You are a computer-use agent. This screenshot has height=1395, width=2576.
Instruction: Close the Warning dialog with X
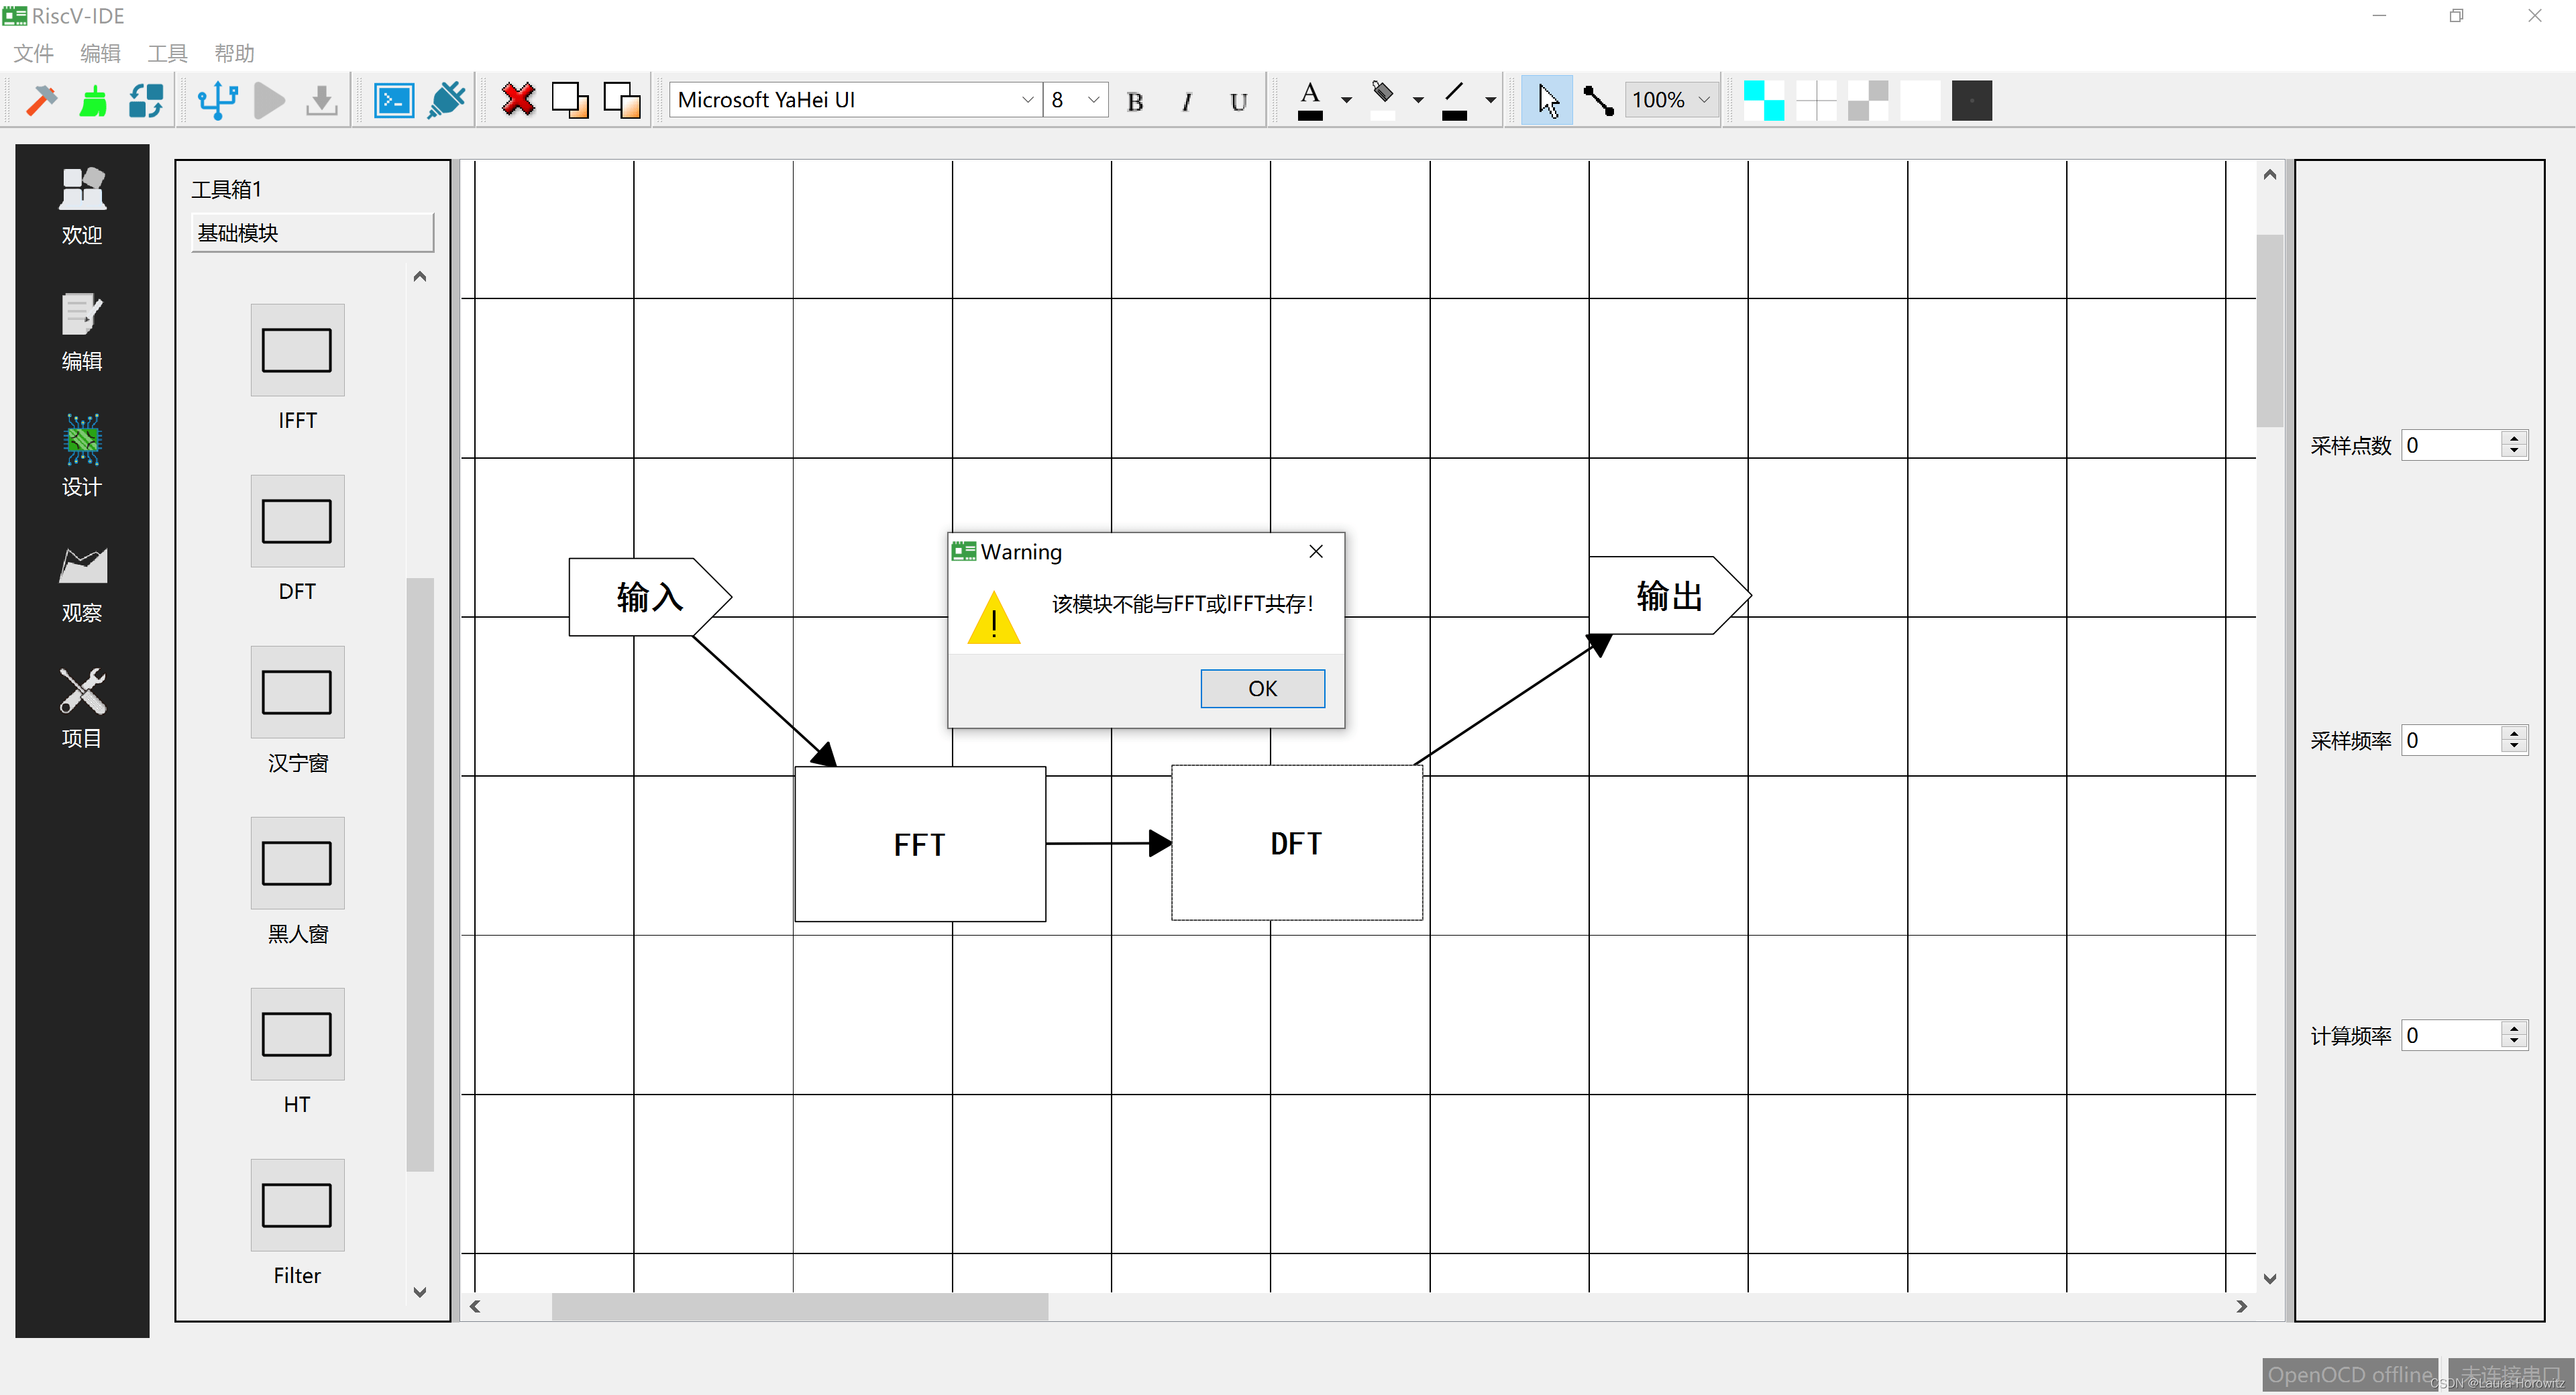tap(1316, 551)
